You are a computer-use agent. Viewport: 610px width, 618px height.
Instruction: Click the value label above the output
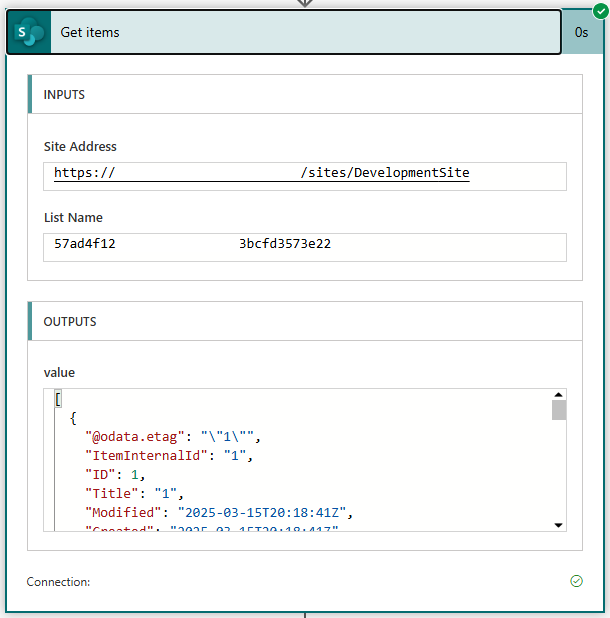point(59,372)
